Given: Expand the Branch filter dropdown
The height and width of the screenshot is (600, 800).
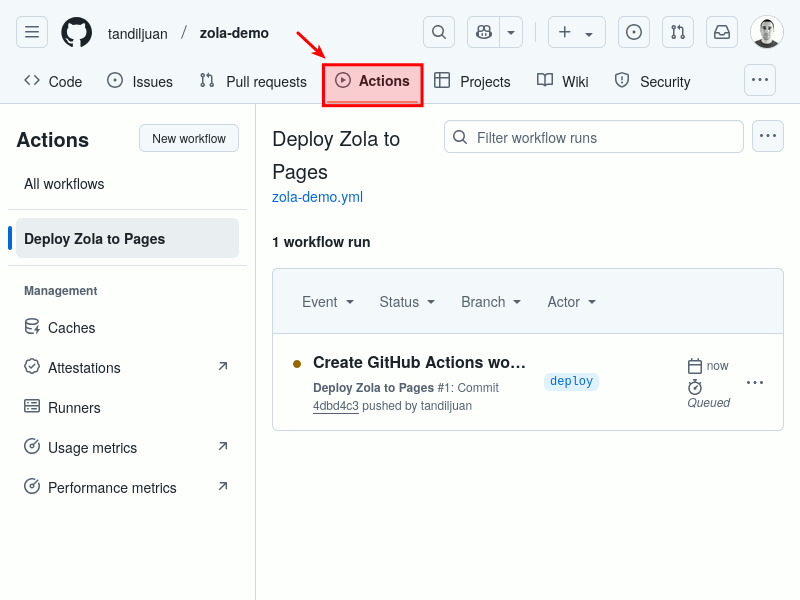Looking at the screenshot, I should (491, 302).
